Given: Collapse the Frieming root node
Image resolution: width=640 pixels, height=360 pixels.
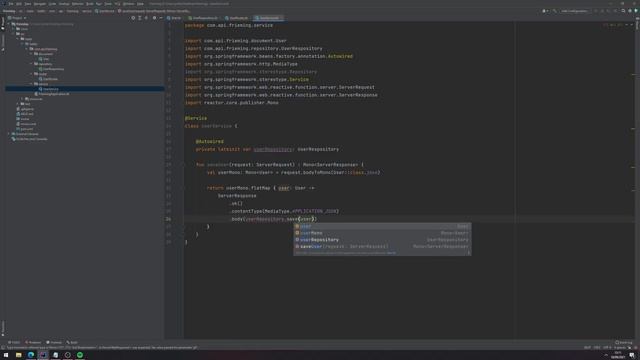Looking at the screenshot, I should (9, 24).
